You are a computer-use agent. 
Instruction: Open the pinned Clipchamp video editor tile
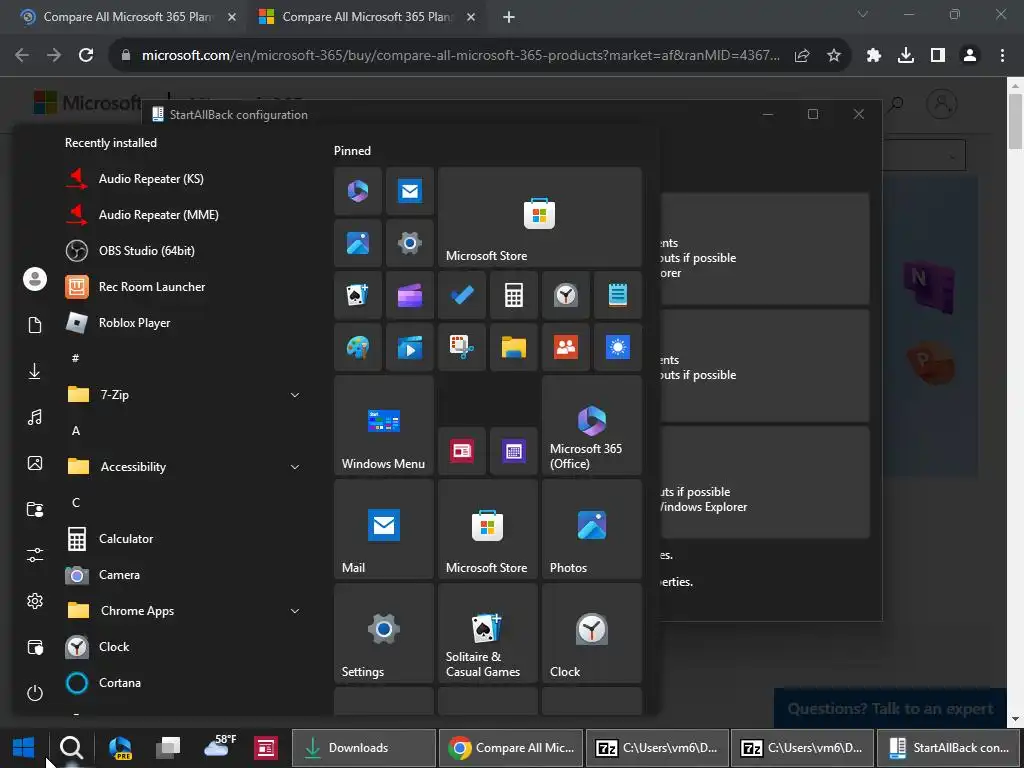[409, 295]
